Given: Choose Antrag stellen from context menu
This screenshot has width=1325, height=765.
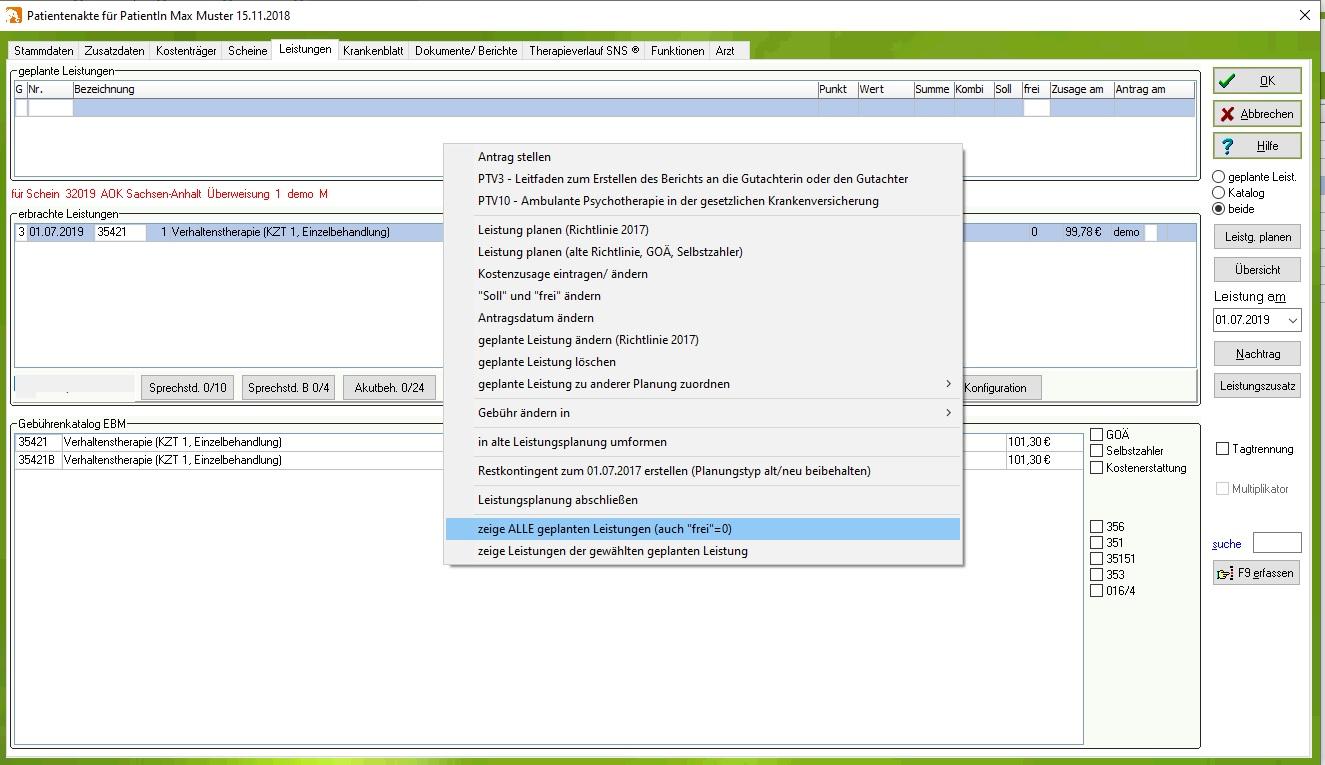Looking at the screenshot, I should coord(703,157).
